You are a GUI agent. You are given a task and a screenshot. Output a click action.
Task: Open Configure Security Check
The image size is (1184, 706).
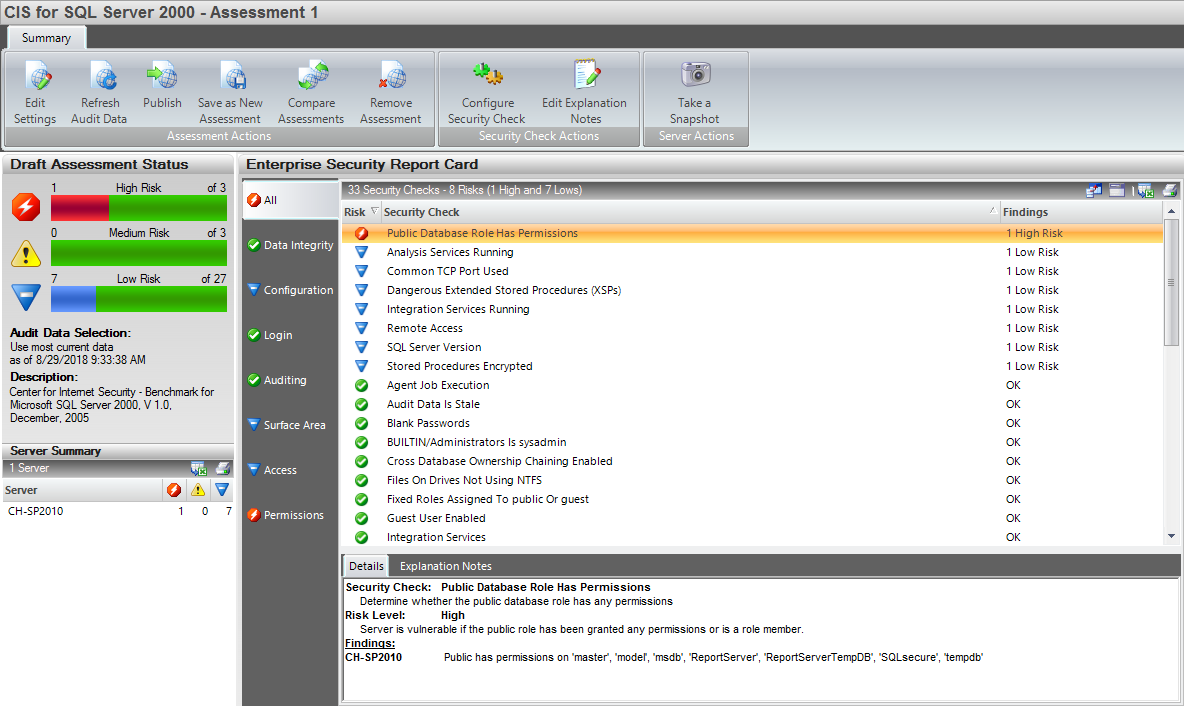[487, 93]
